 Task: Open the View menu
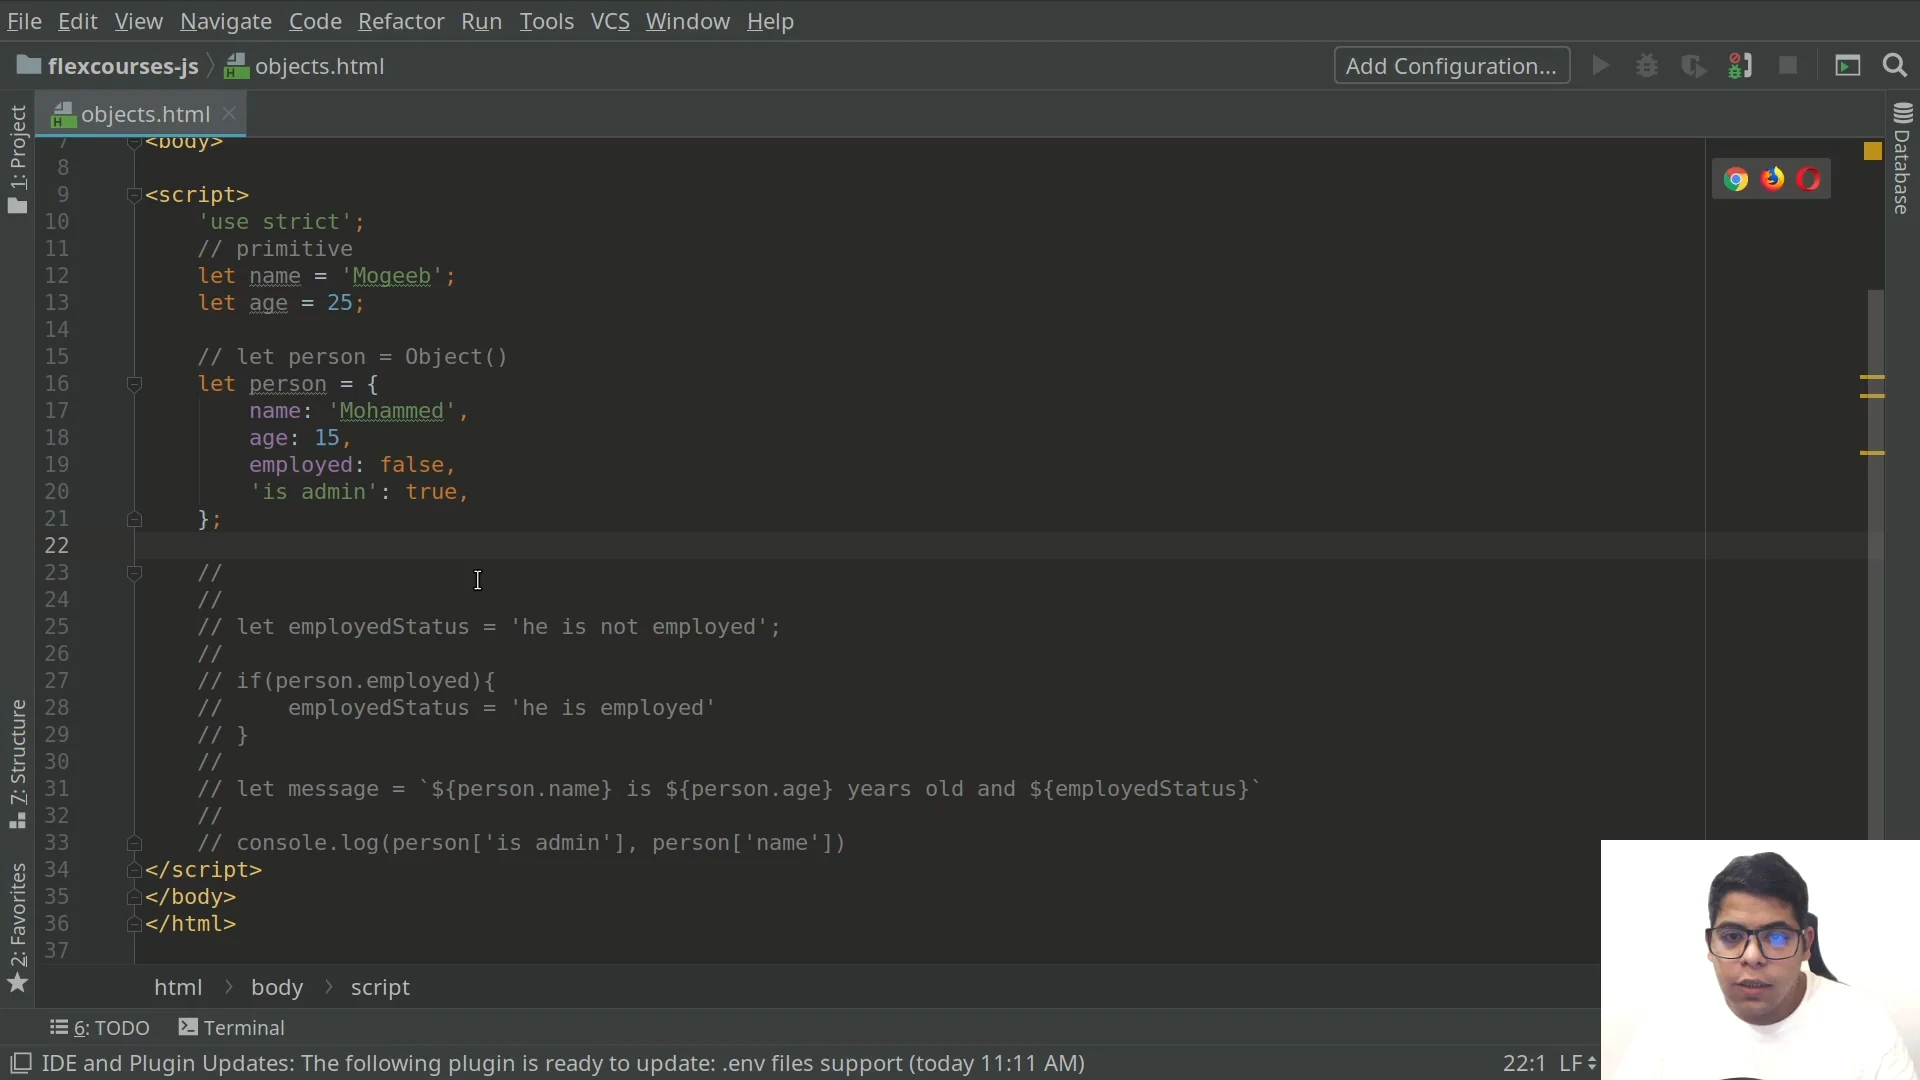(x=138, y=21)
